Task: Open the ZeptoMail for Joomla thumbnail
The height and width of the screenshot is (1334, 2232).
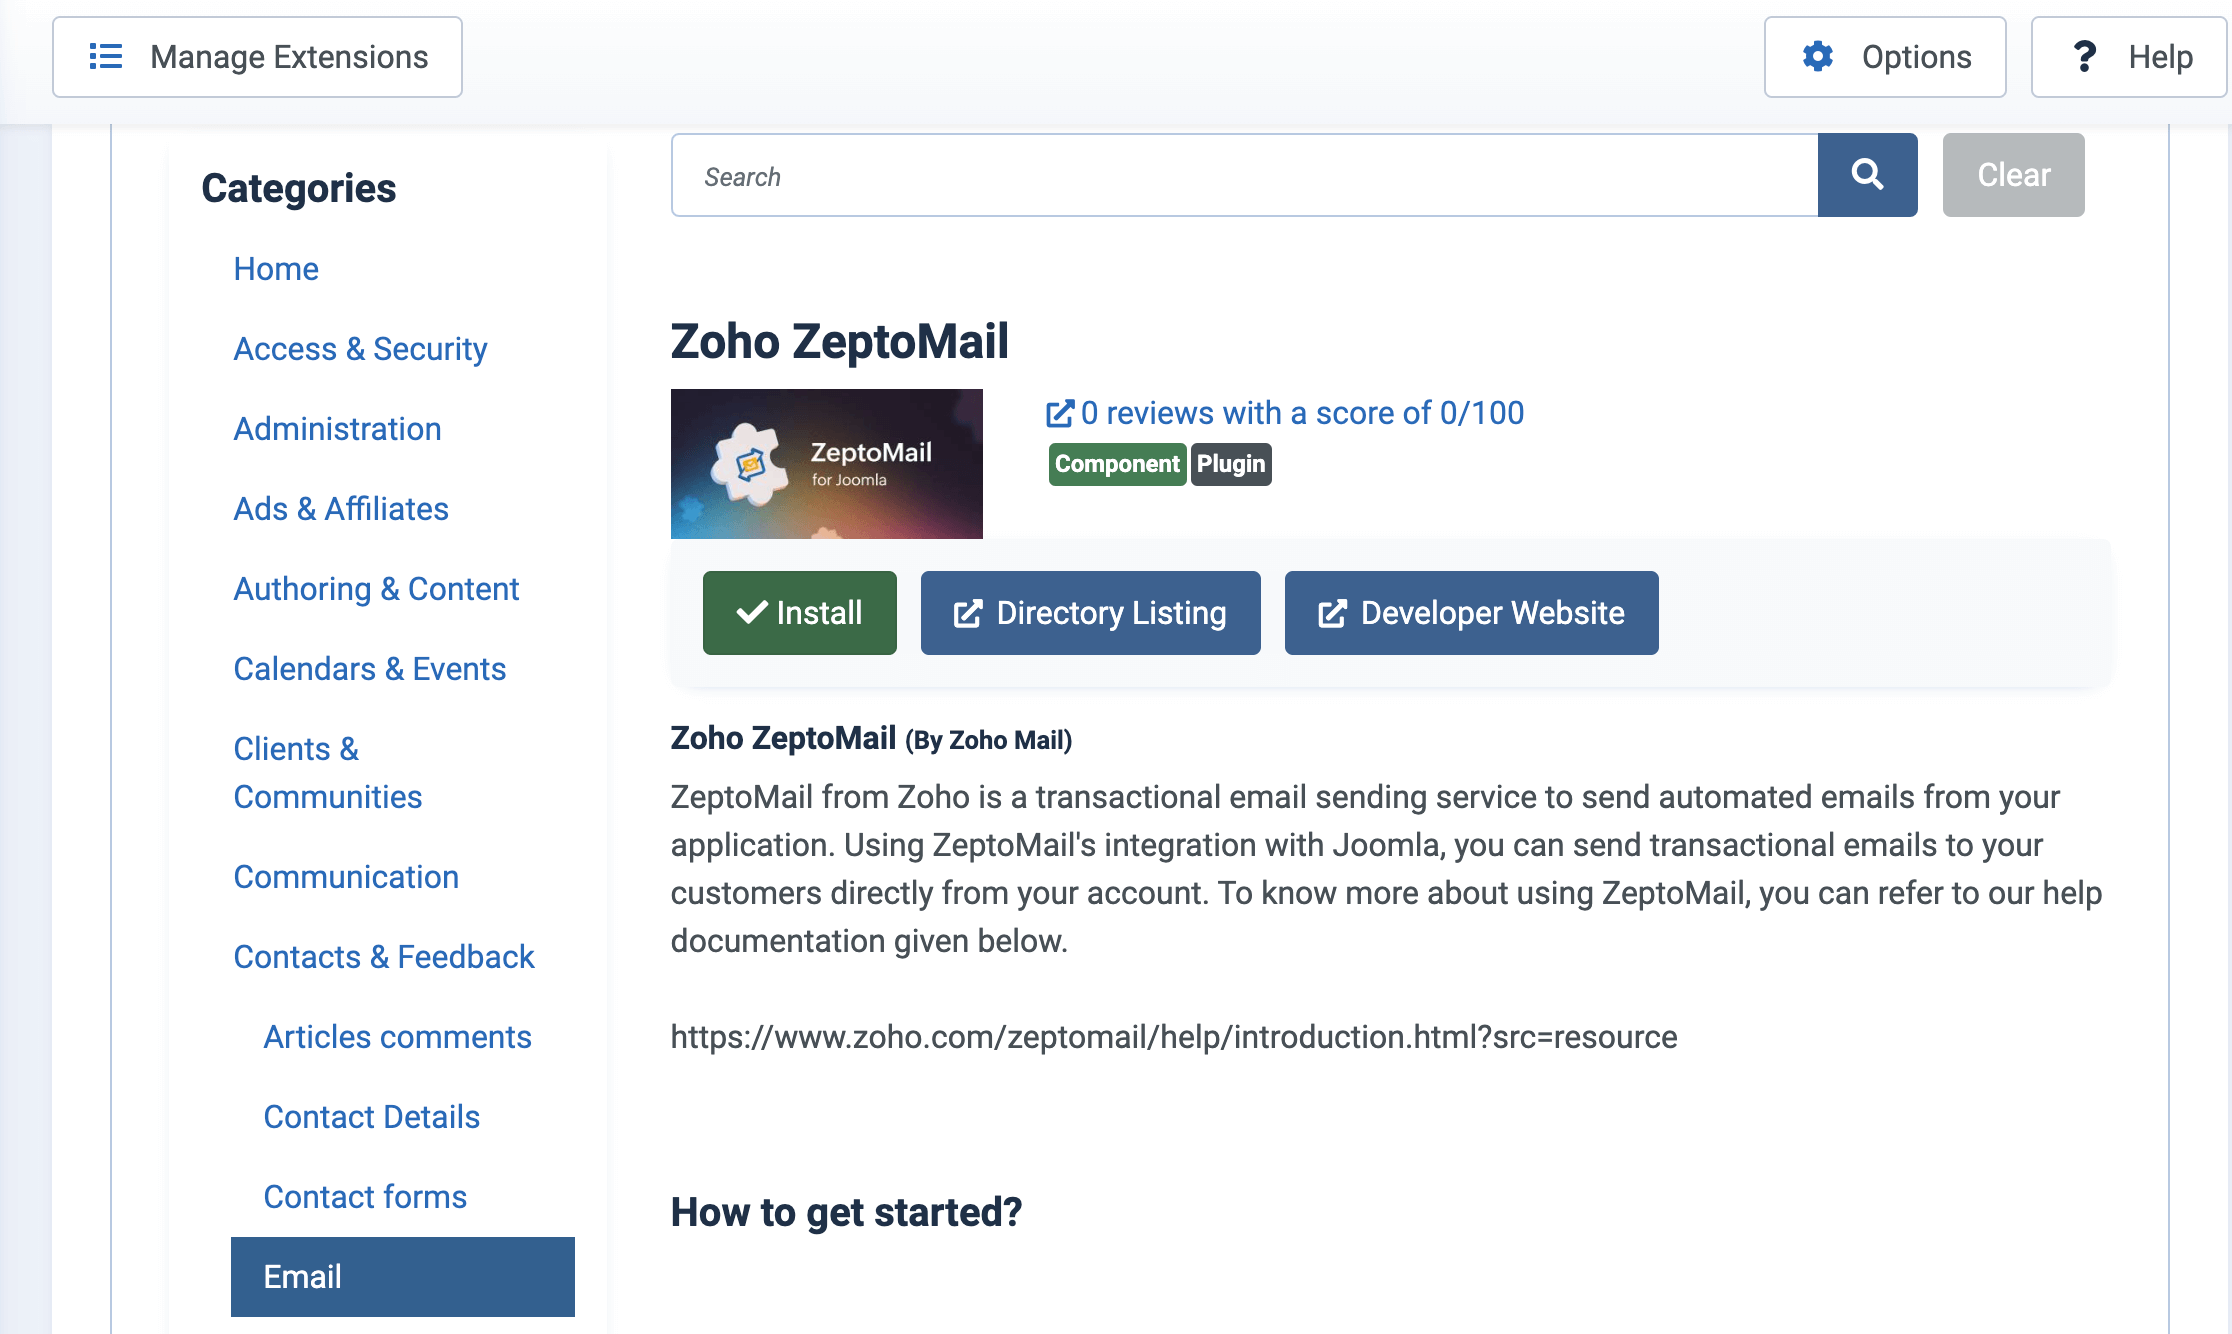Action: (826, 464)
